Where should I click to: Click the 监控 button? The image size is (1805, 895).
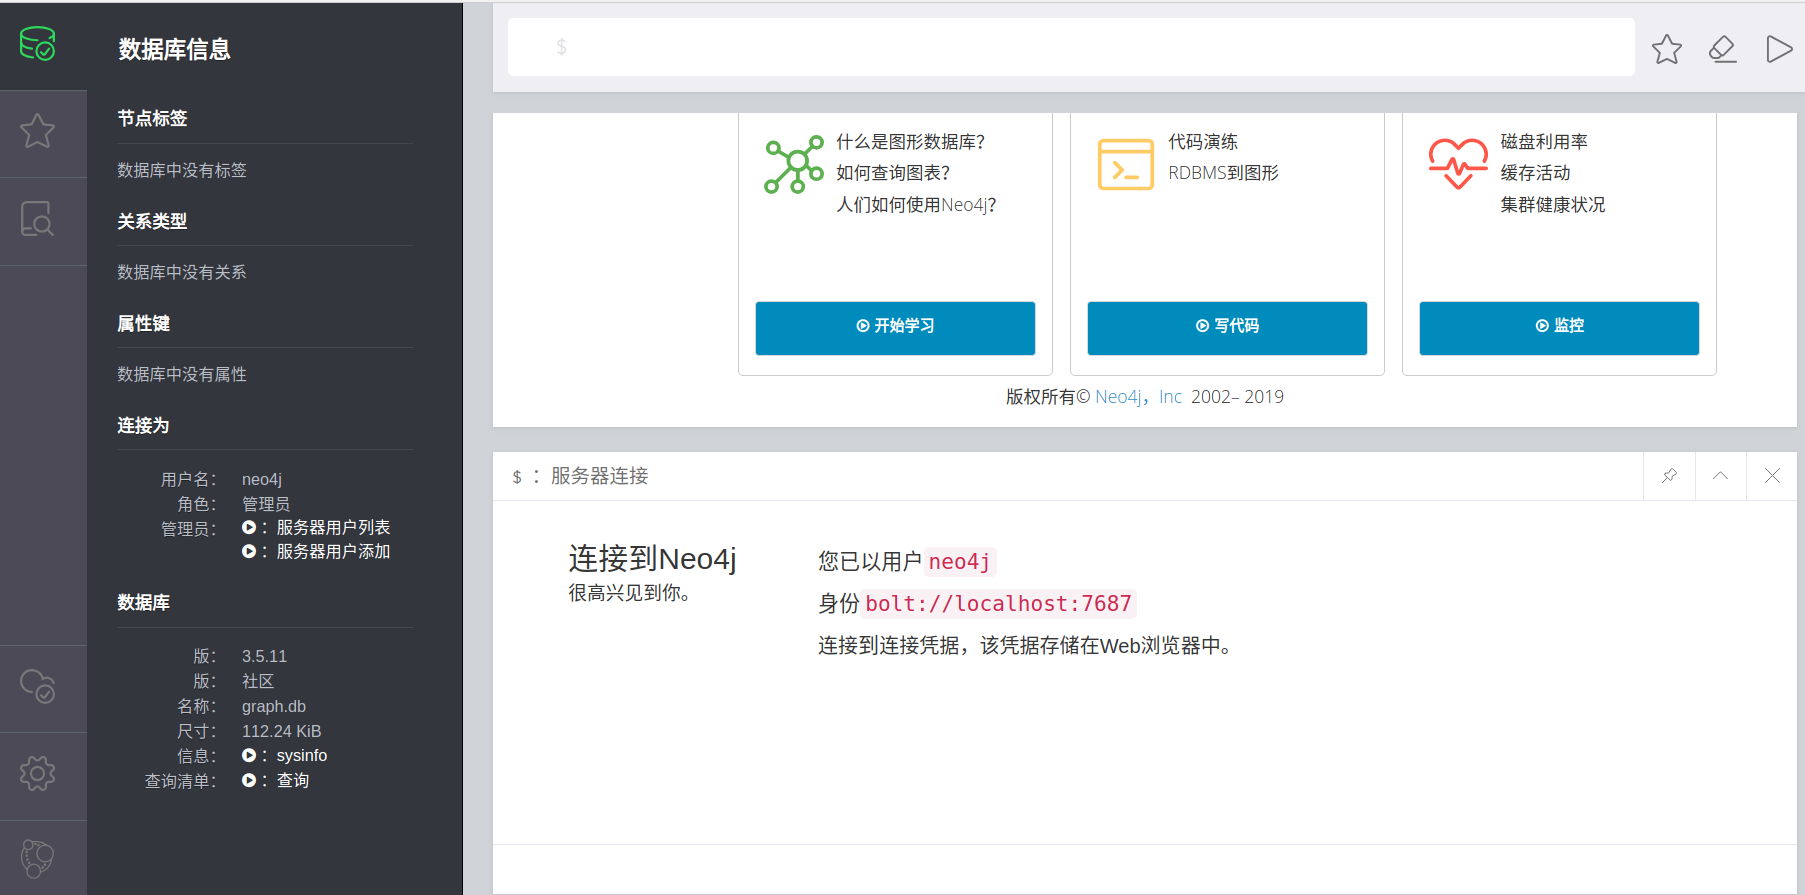pos(1559,328)
